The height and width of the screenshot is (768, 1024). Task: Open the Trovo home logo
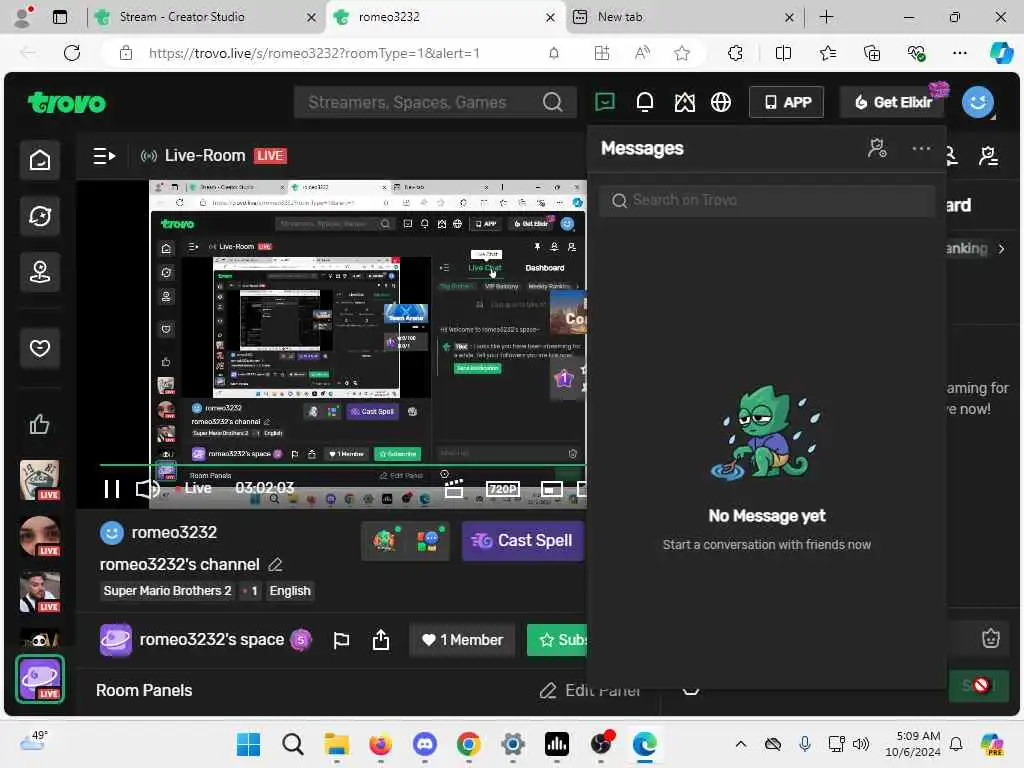click(x=67, y=103)
